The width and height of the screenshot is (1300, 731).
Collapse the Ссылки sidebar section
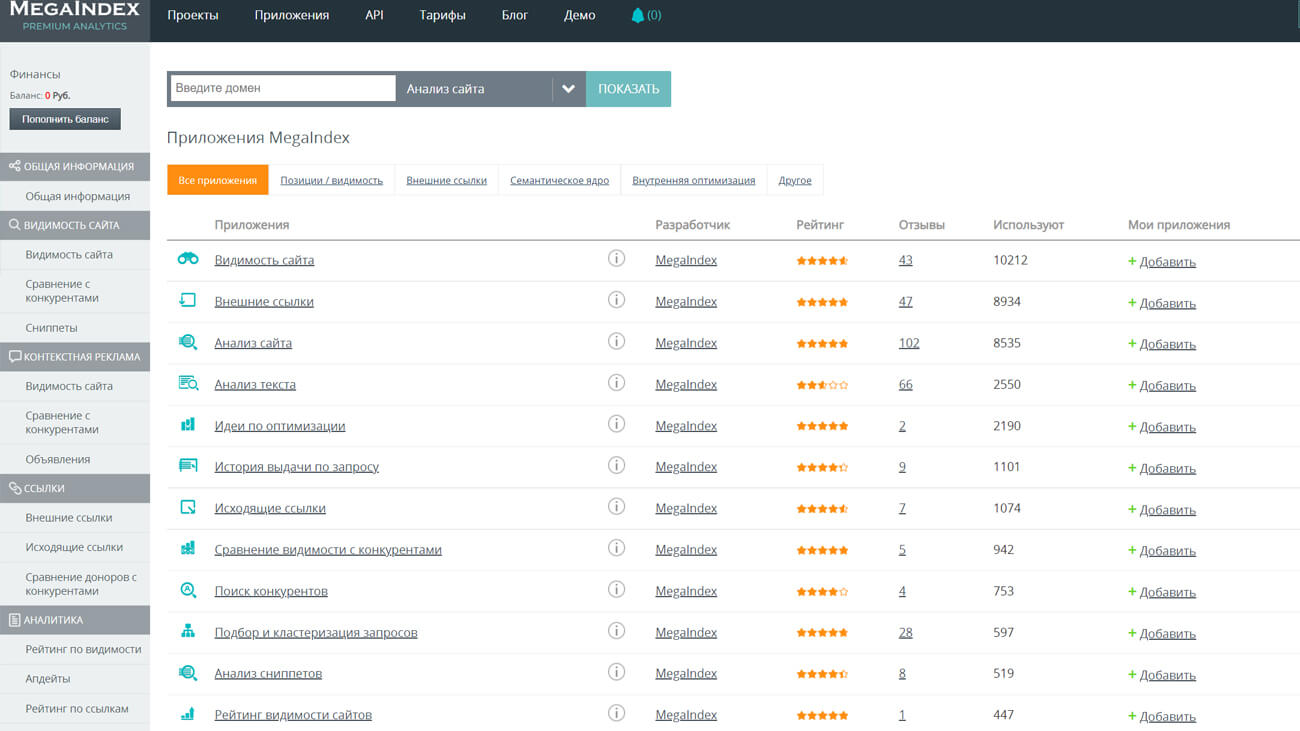coord(75,488)
